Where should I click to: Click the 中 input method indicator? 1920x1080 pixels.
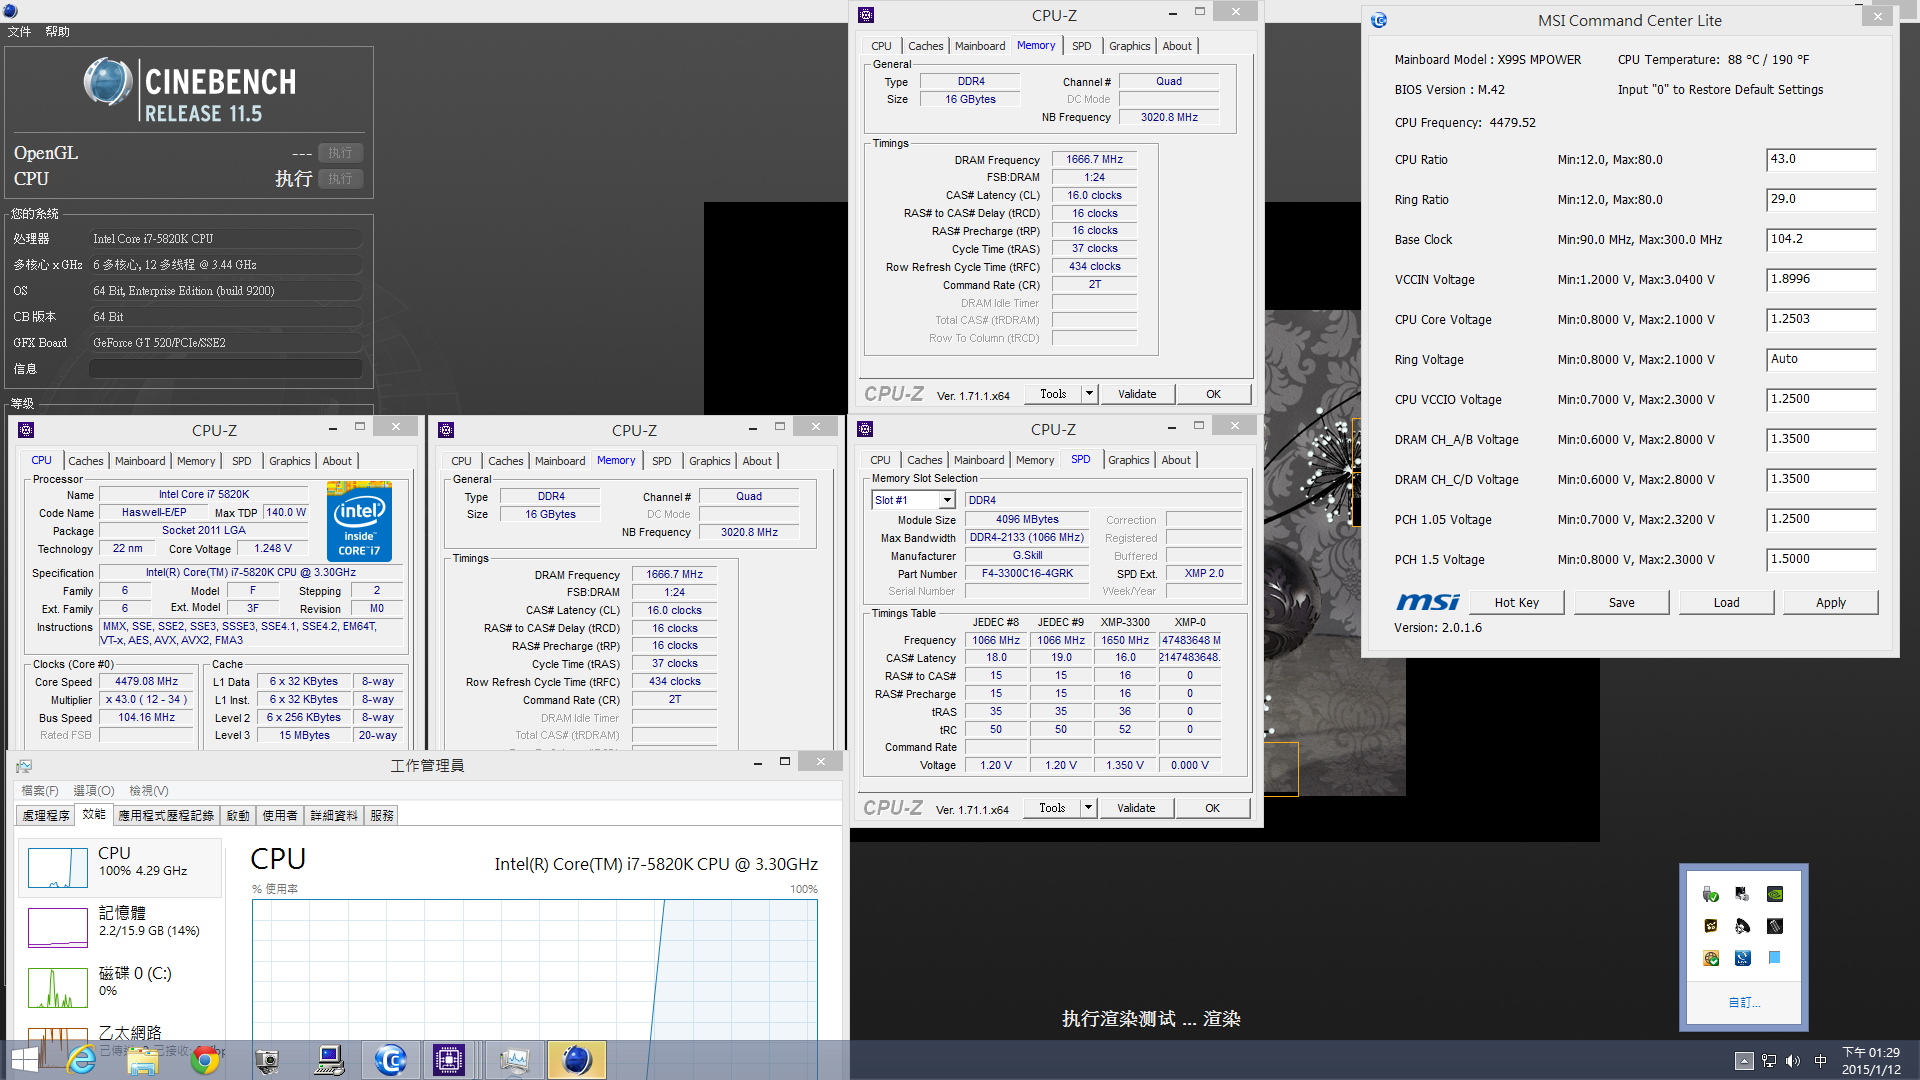[x=1820, y=1061]
